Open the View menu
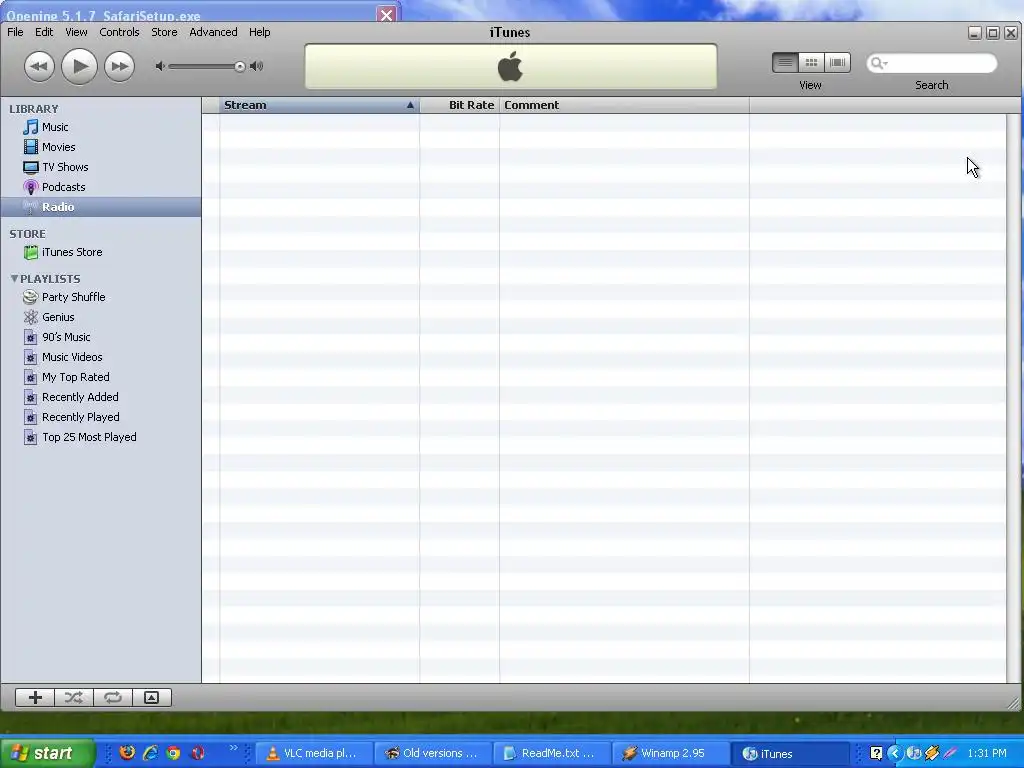1024x768 pixels. click(76, 32)
